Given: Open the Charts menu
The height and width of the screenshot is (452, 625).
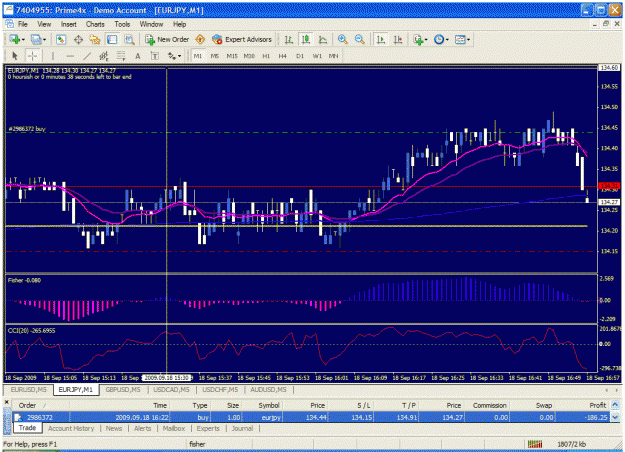Looking at the screenshot, I should point(95,24).
